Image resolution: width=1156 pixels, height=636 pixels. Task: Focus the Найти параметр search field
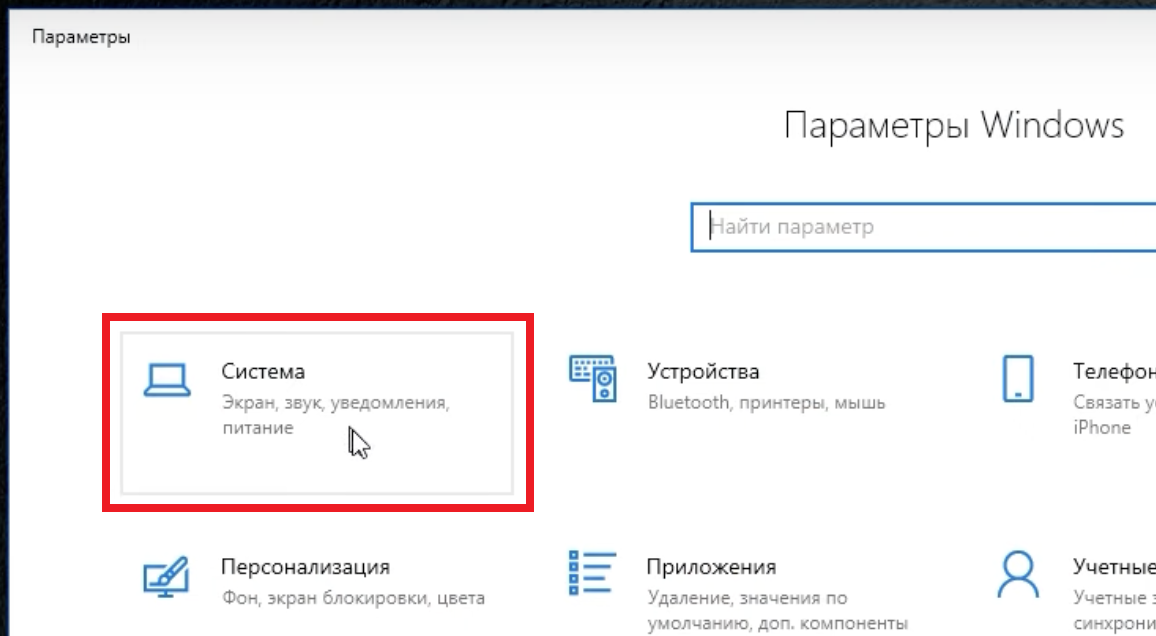(923, 227)
